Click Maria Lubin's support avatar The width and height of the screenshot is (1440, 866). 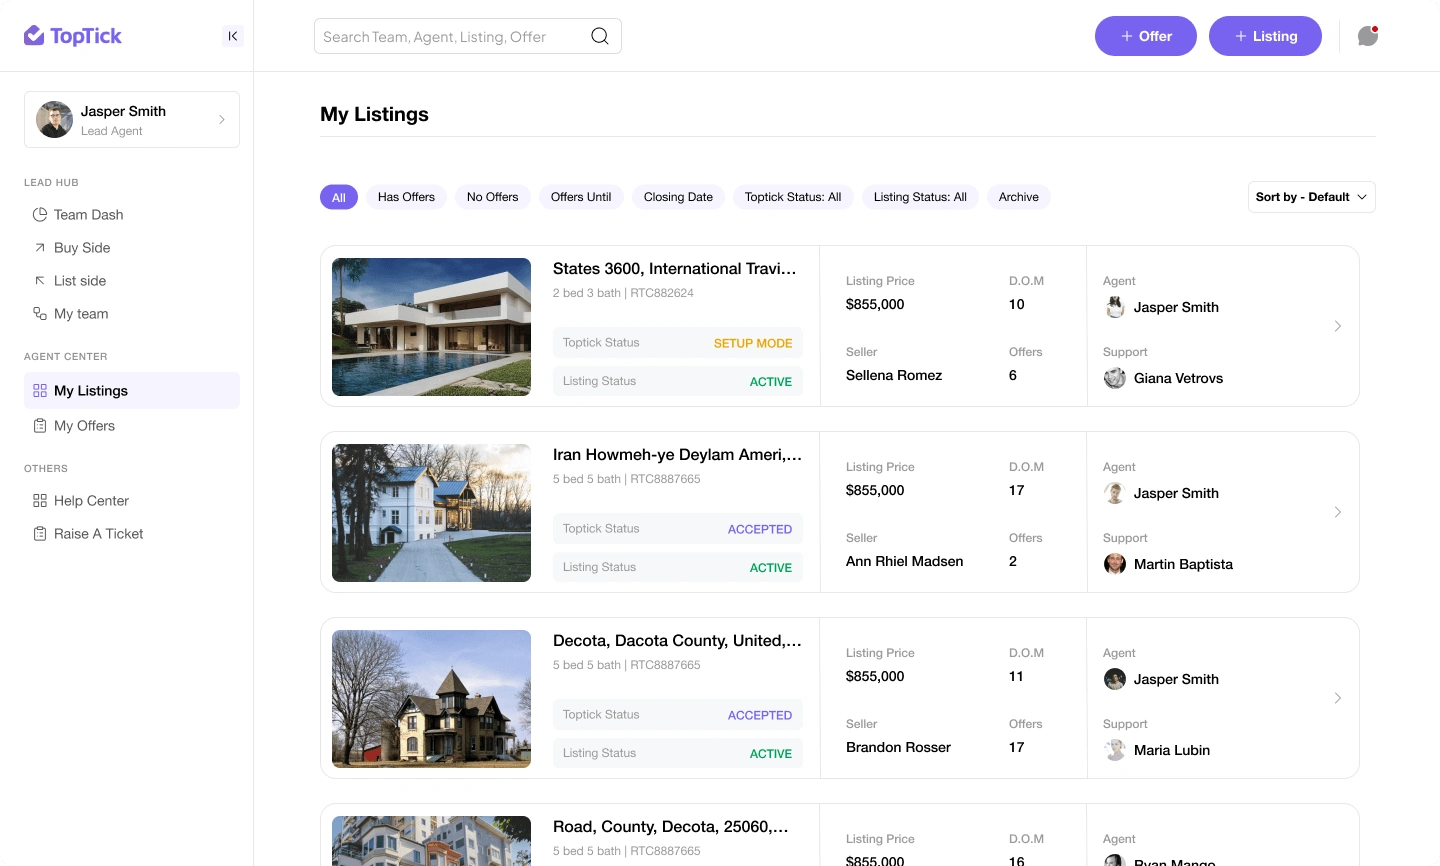[x=1115, y=750]
